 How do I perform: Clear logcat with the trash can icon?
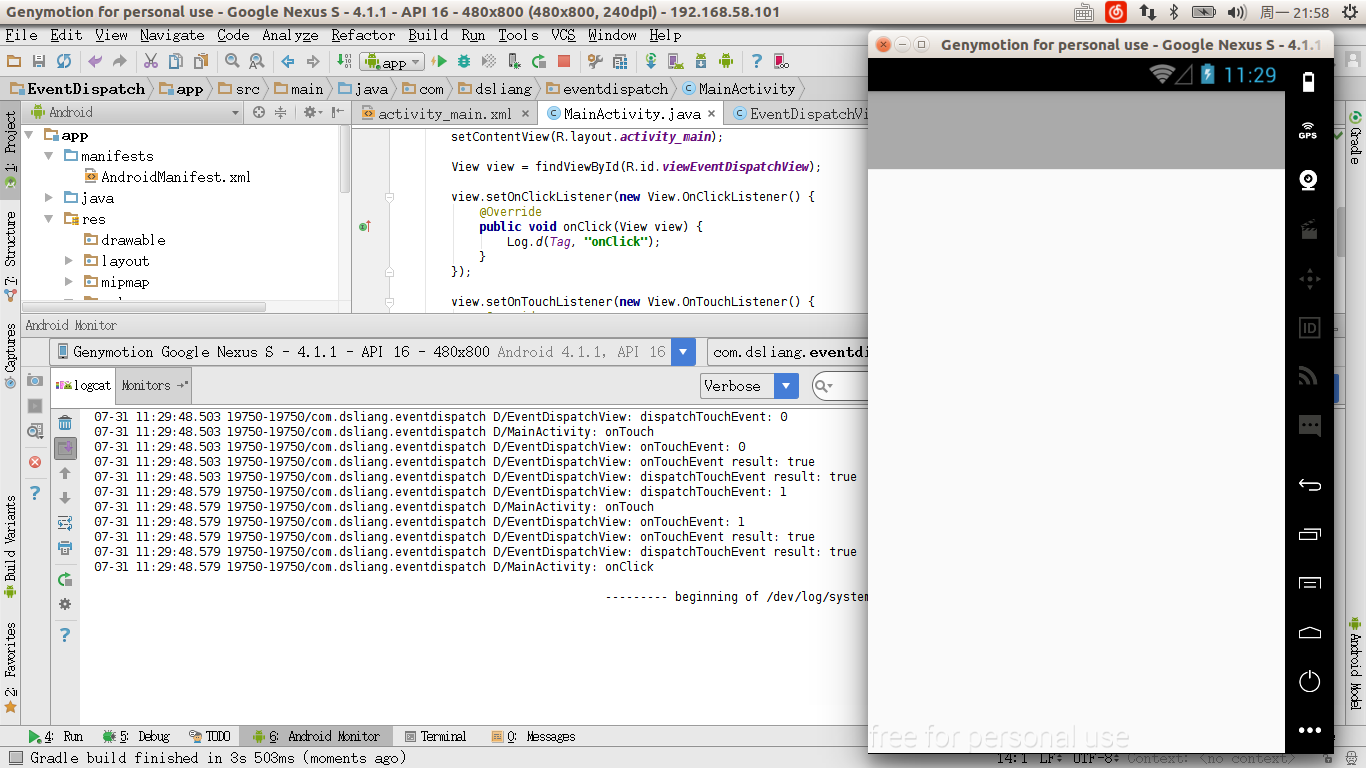(65, 423)
